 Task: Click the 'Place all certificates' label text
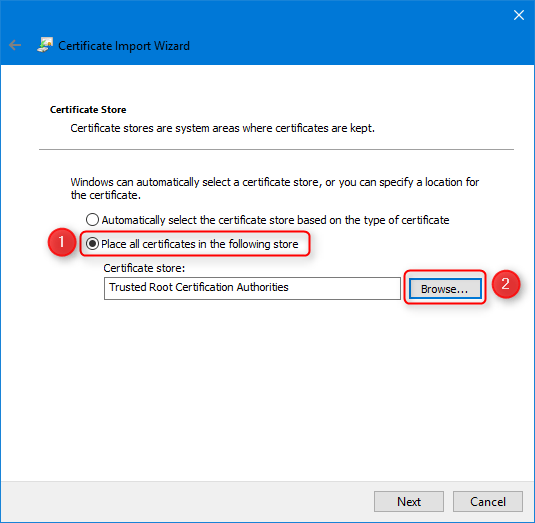click(x=200, y=244)
